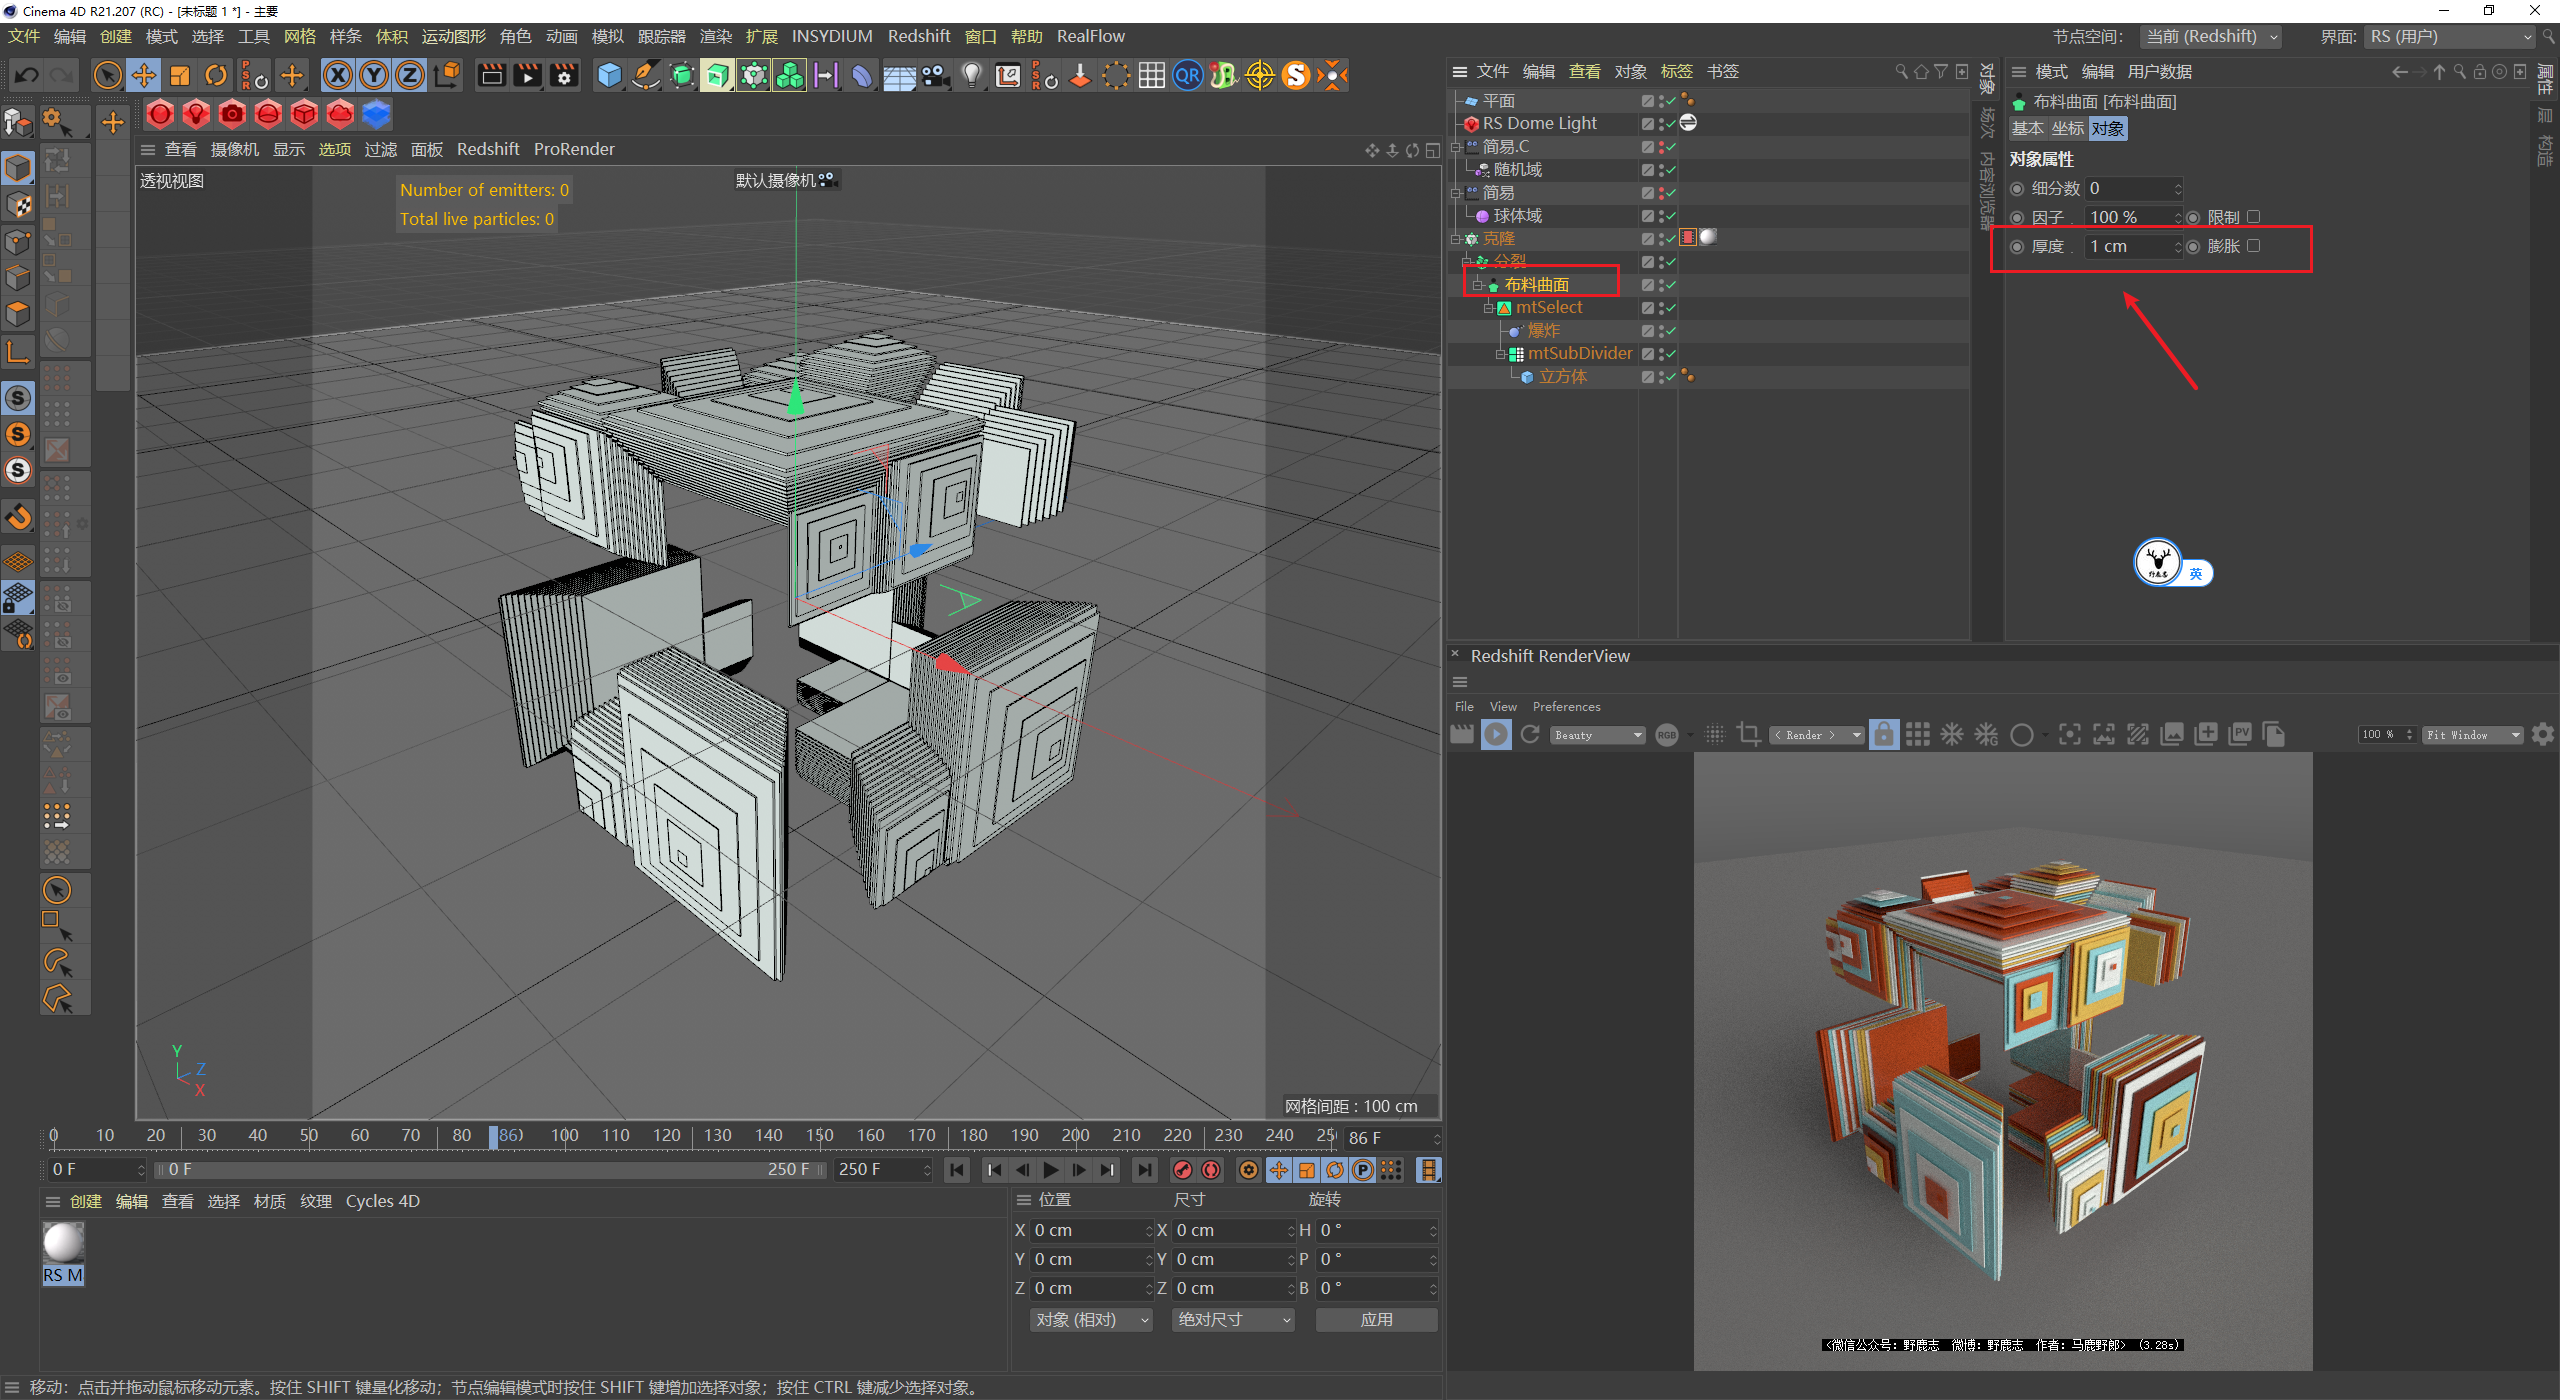Enable the 限制 checkbox
This screenshot has height=1400, width=2560.
pos(2253,217)
